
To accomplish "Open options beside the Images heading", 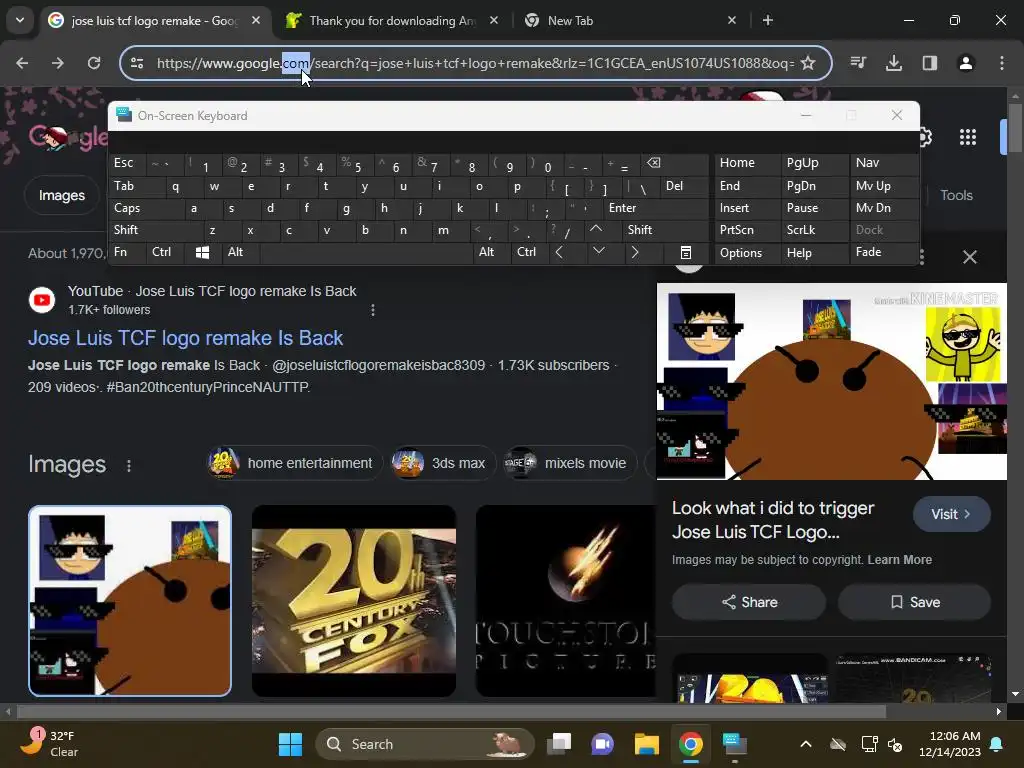I will click(x=129, y=466).
